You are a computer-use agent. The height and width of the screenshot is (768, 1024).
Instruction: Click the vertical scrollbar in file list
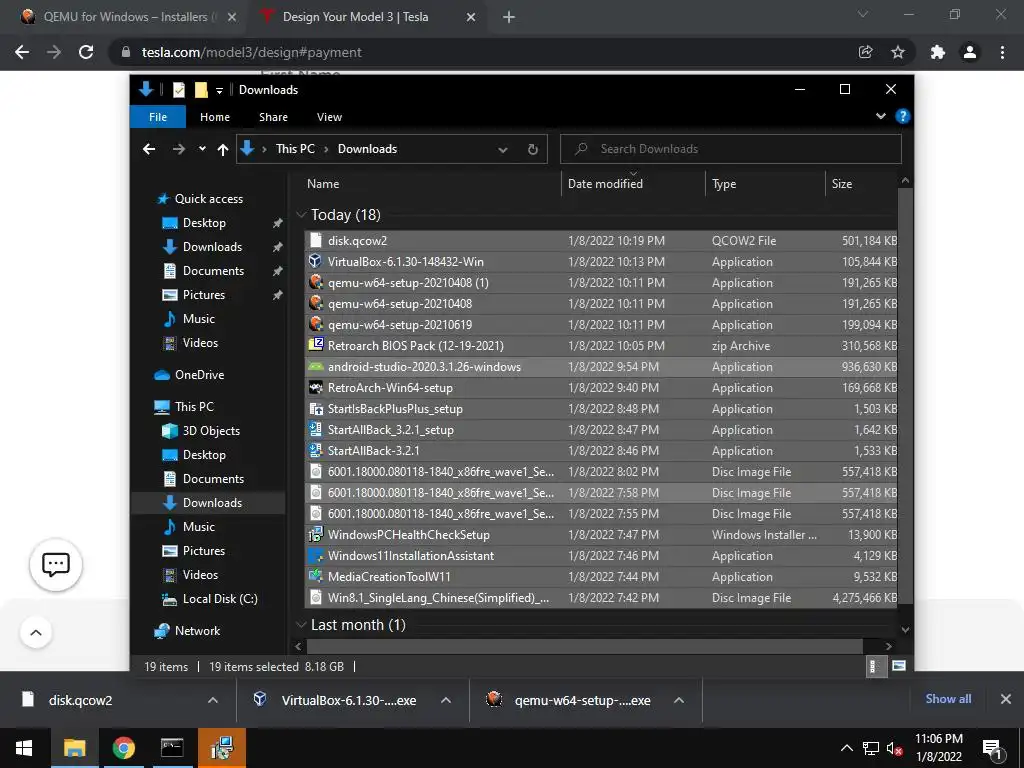pos(905,397)
